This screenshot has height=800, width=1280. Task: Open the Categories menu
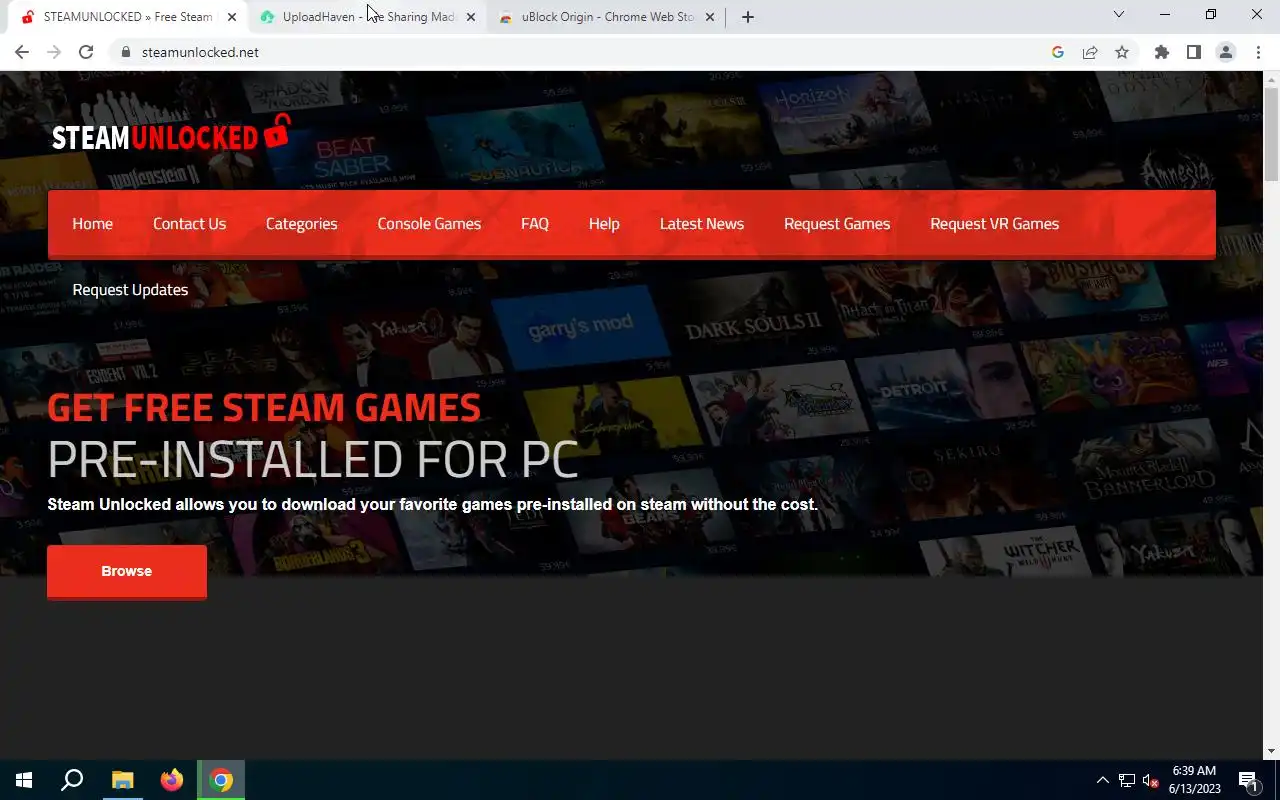pos(301,224)
